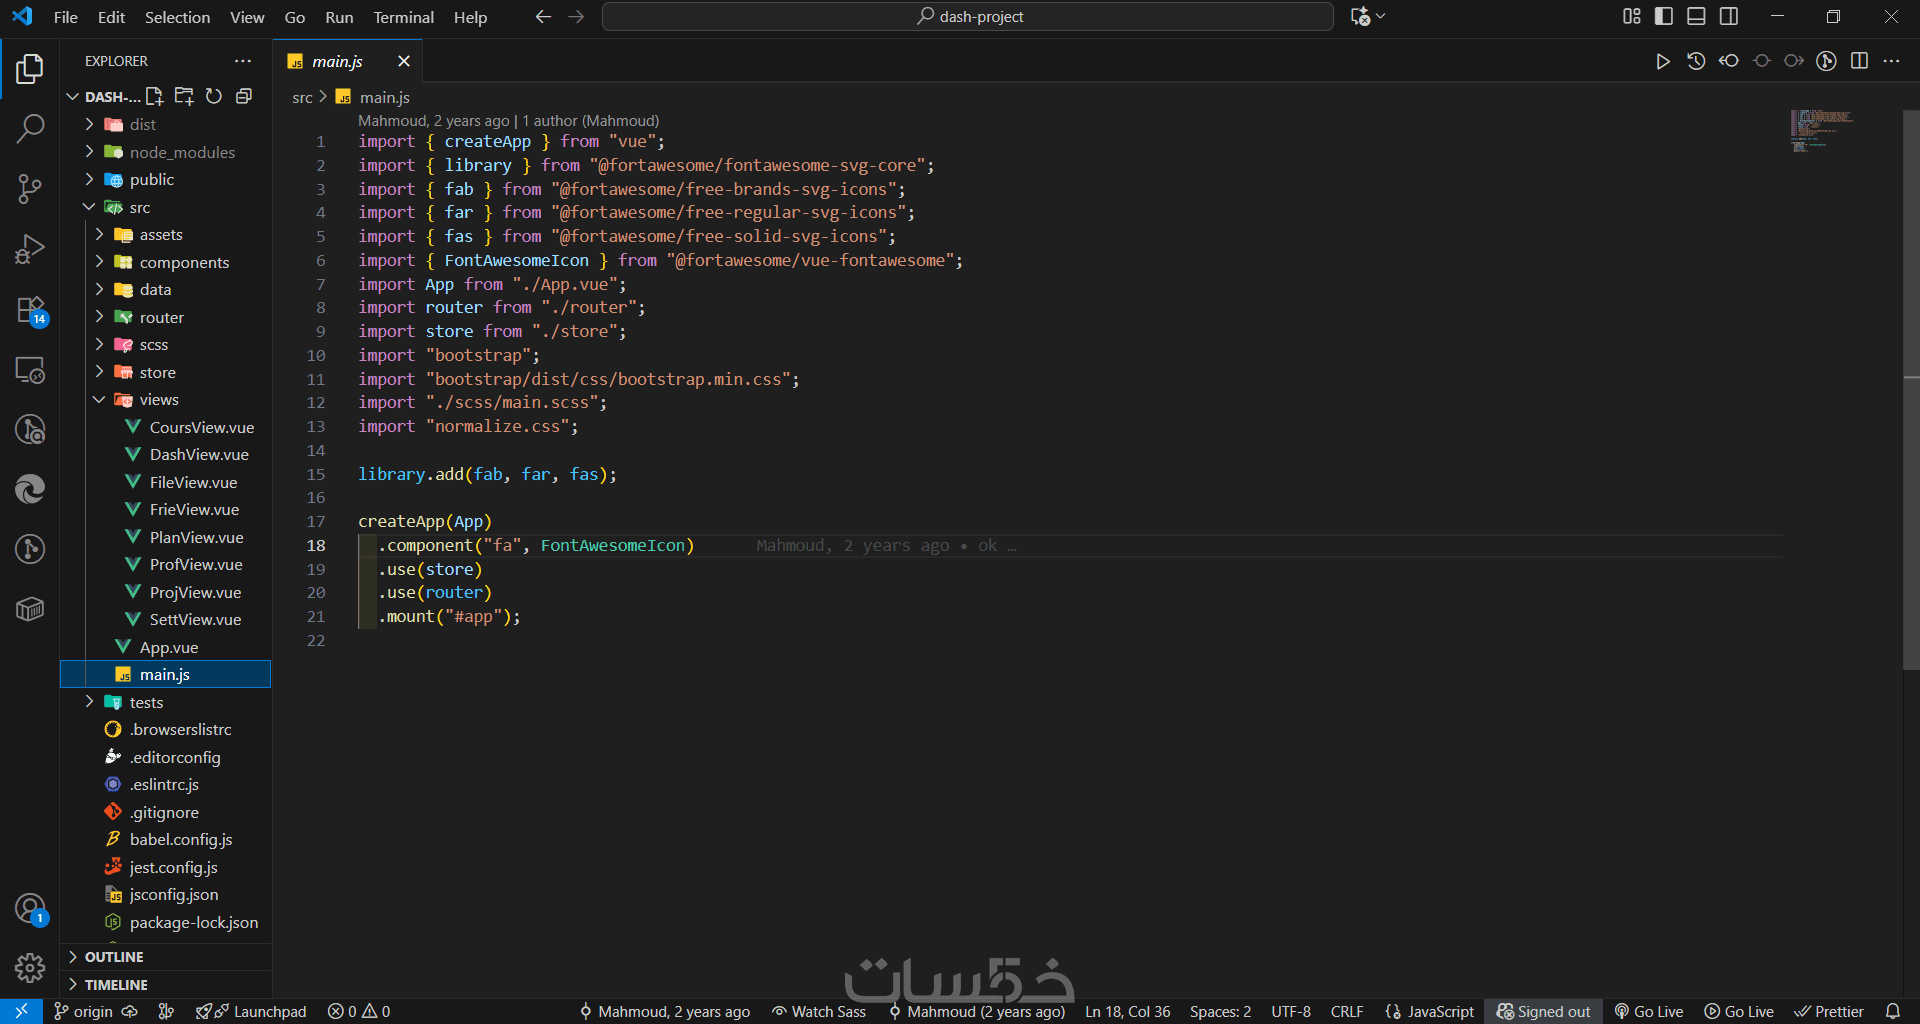1920x1024 pixels.
Task: Open Explorer views and more actions ellipsis
Action: point(243,61)
